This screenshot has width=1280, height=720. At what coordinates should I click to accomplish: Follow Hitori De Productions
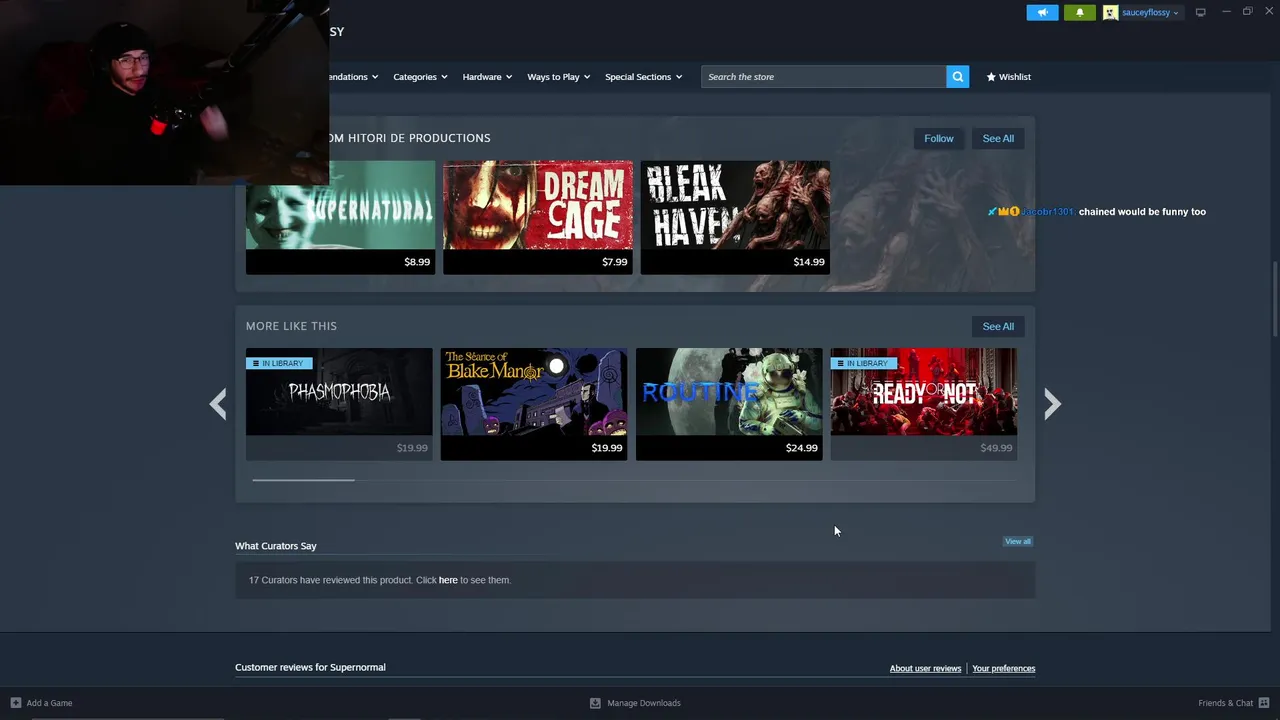pyautogui.click(x=939, y=138)
